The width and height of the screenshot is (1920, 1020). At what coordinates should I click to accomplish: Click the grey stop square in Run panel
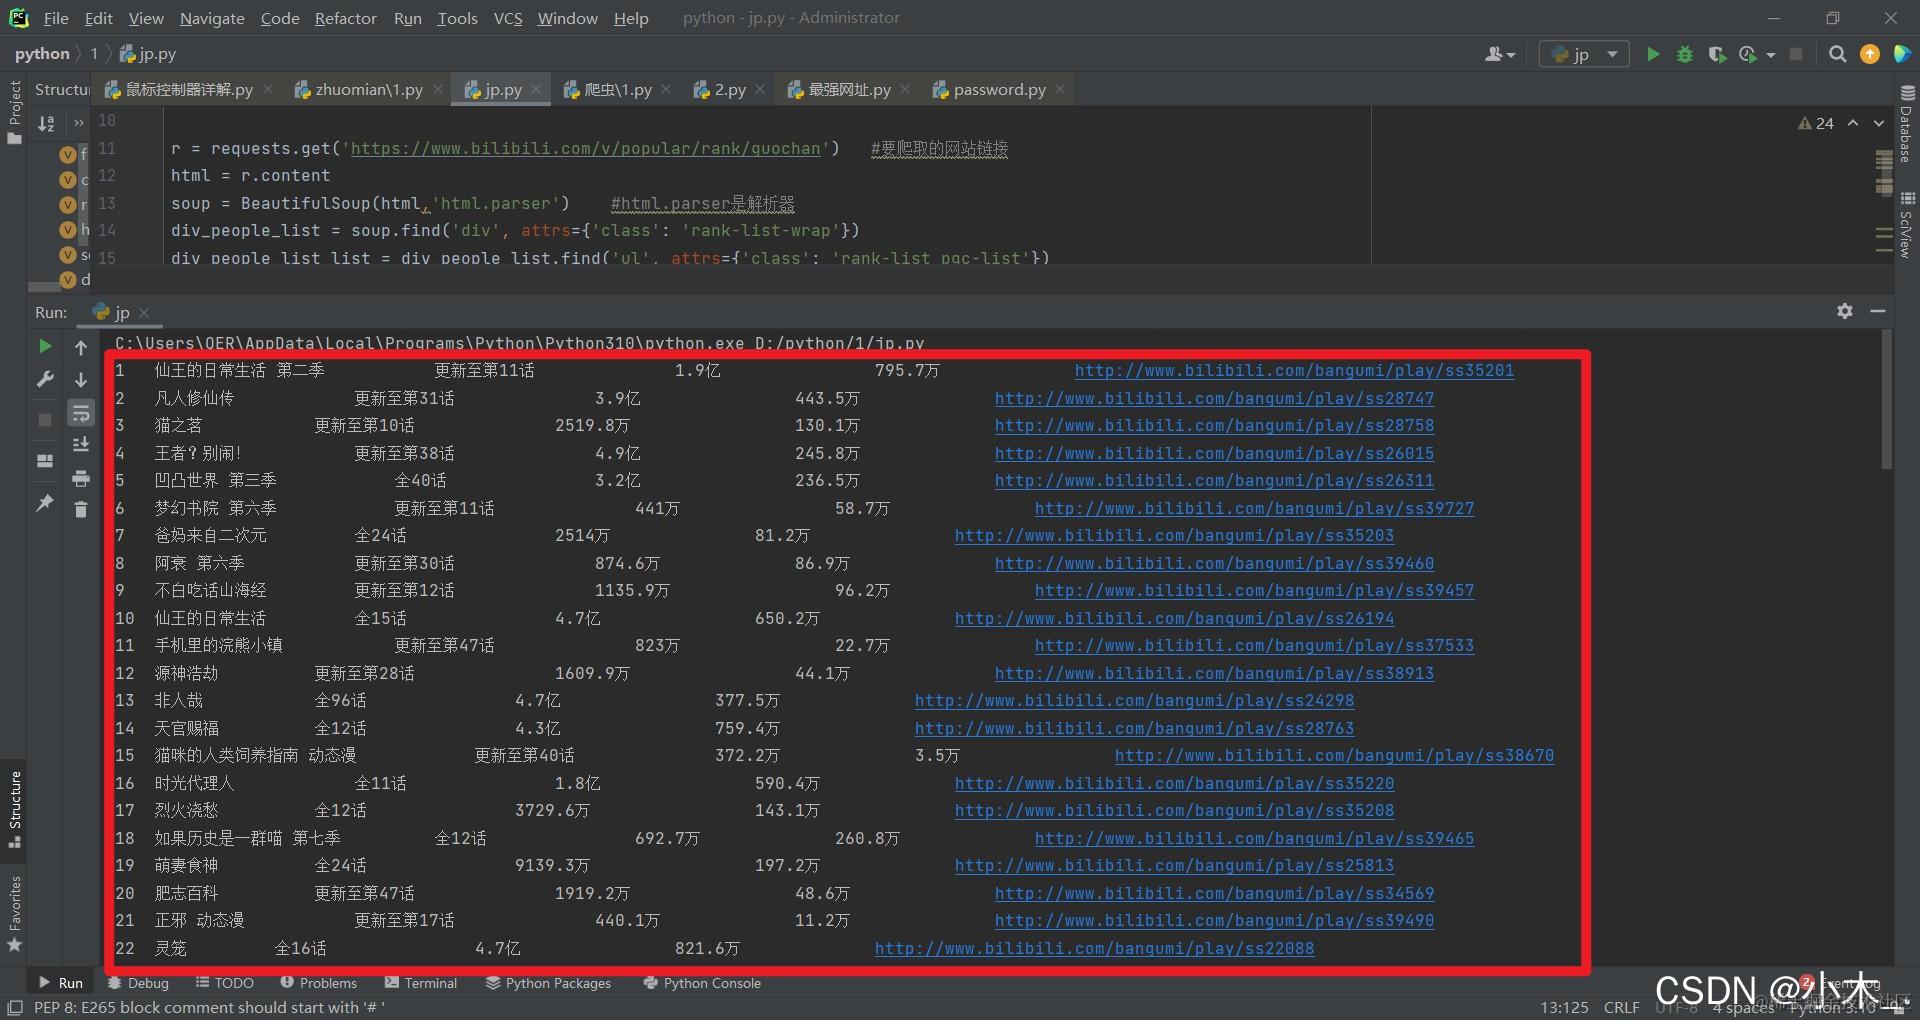click(45, 420)
